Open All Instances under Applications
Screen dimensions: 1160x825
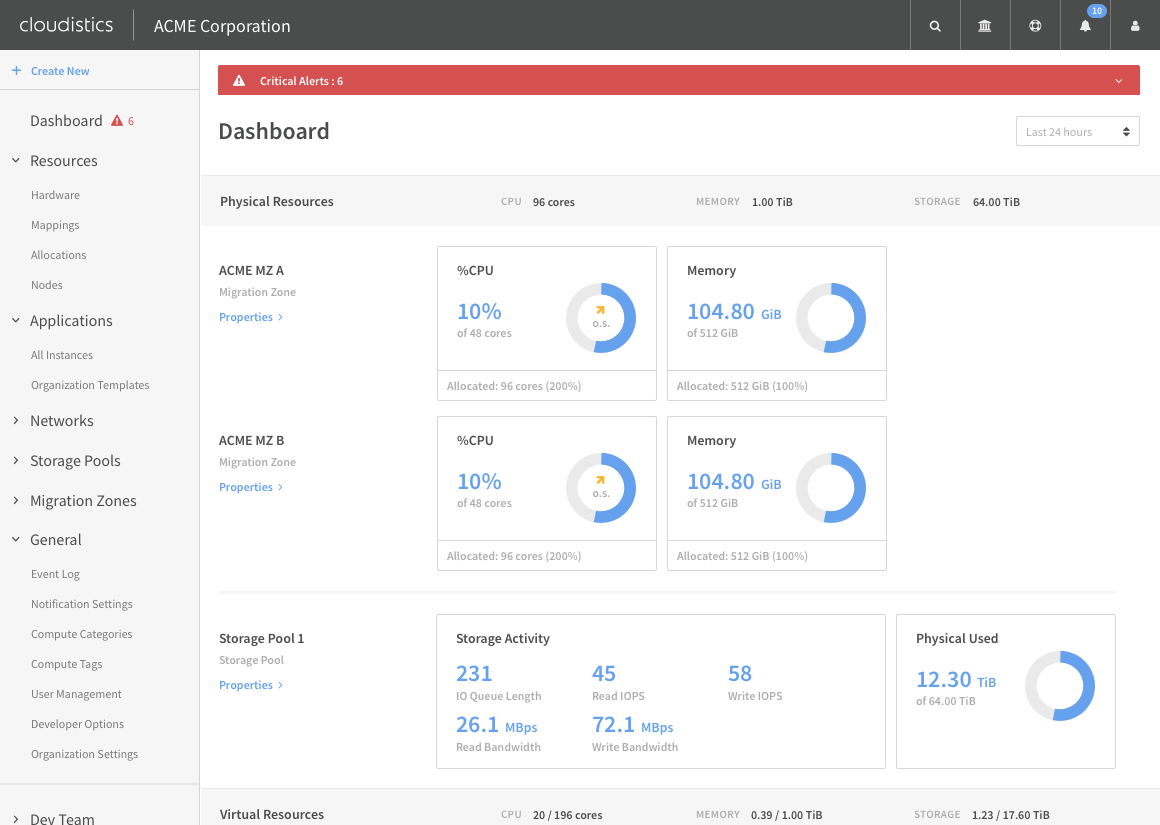[x=62, y=355]
